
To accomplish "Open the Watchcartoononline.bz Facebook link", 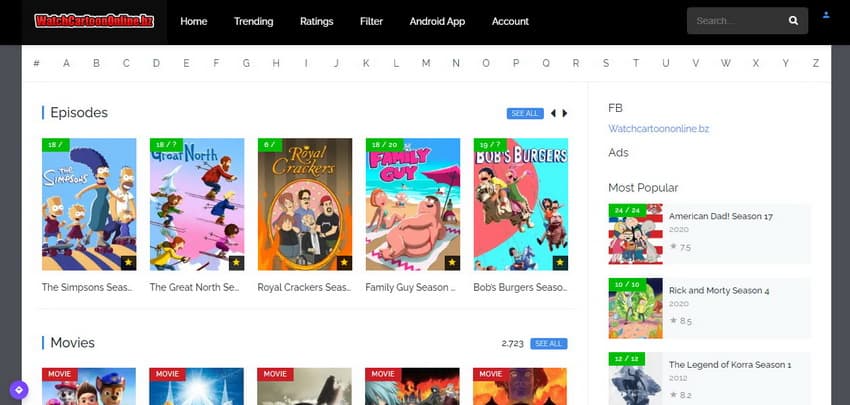I will click(x=658, y=129).
